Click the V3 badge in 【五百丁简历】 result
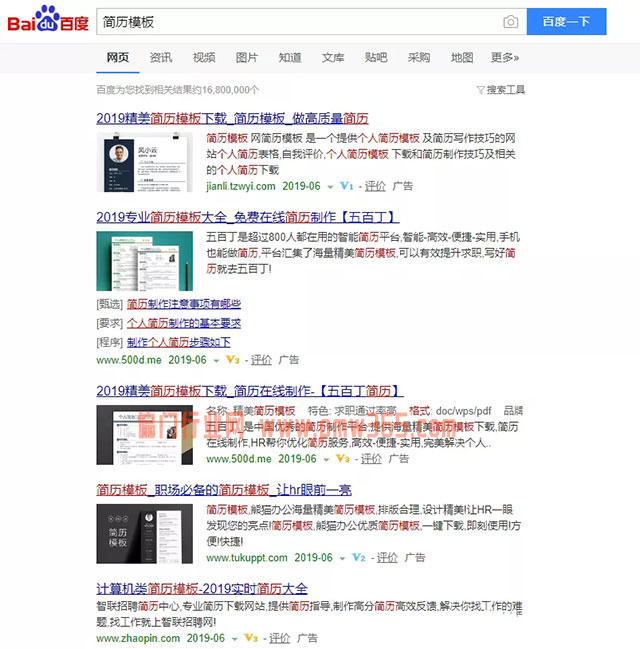Image resolution: width=640 pixels, height=649 pixels. [x=343, y=459]
